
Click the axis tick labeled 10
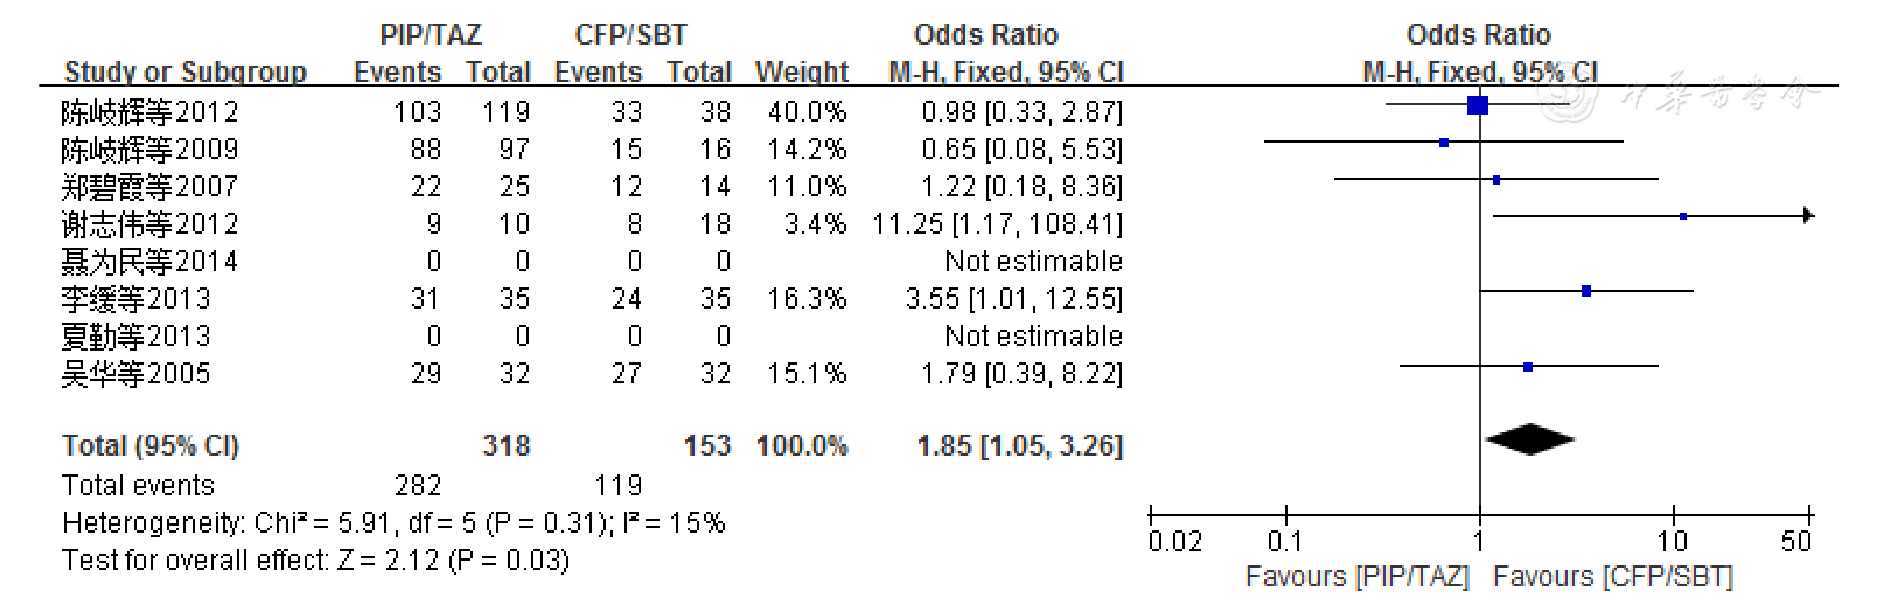point(1673,541)
